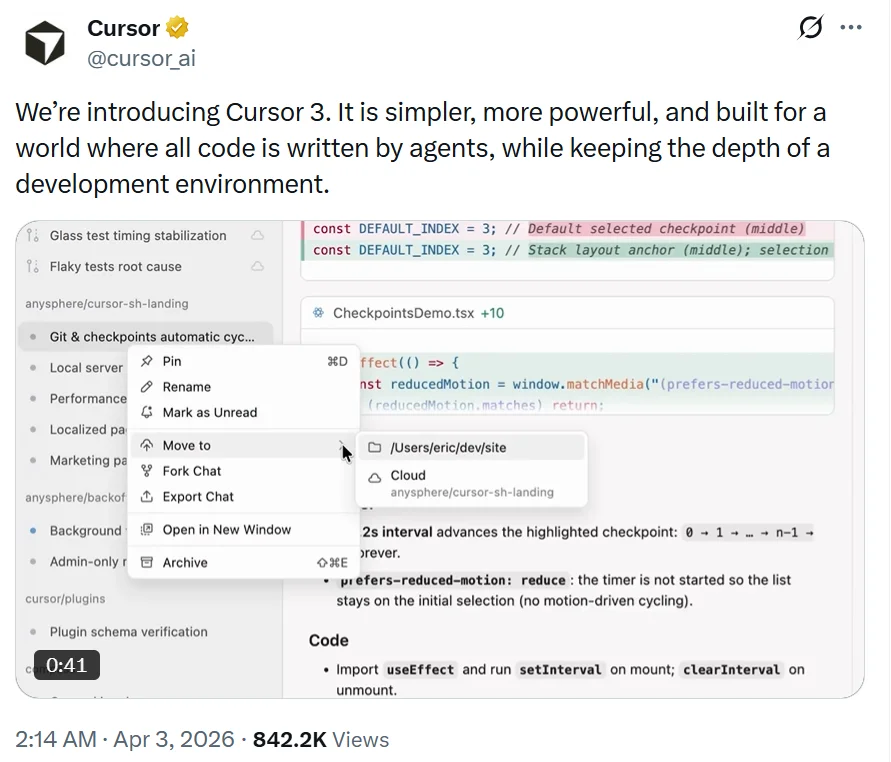Screen dimensions: 891x762
Task: Click the Mark as Unread icon
Action: click(147, 412)
